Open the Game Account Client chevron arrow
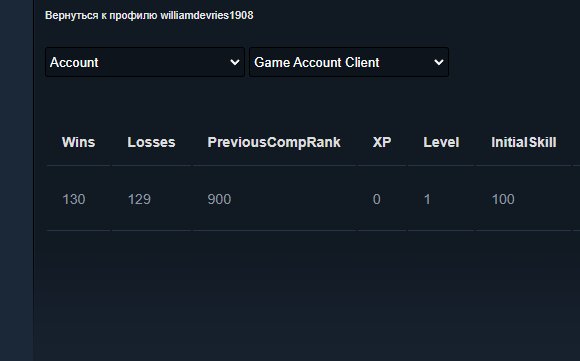 tap(439, 63)
